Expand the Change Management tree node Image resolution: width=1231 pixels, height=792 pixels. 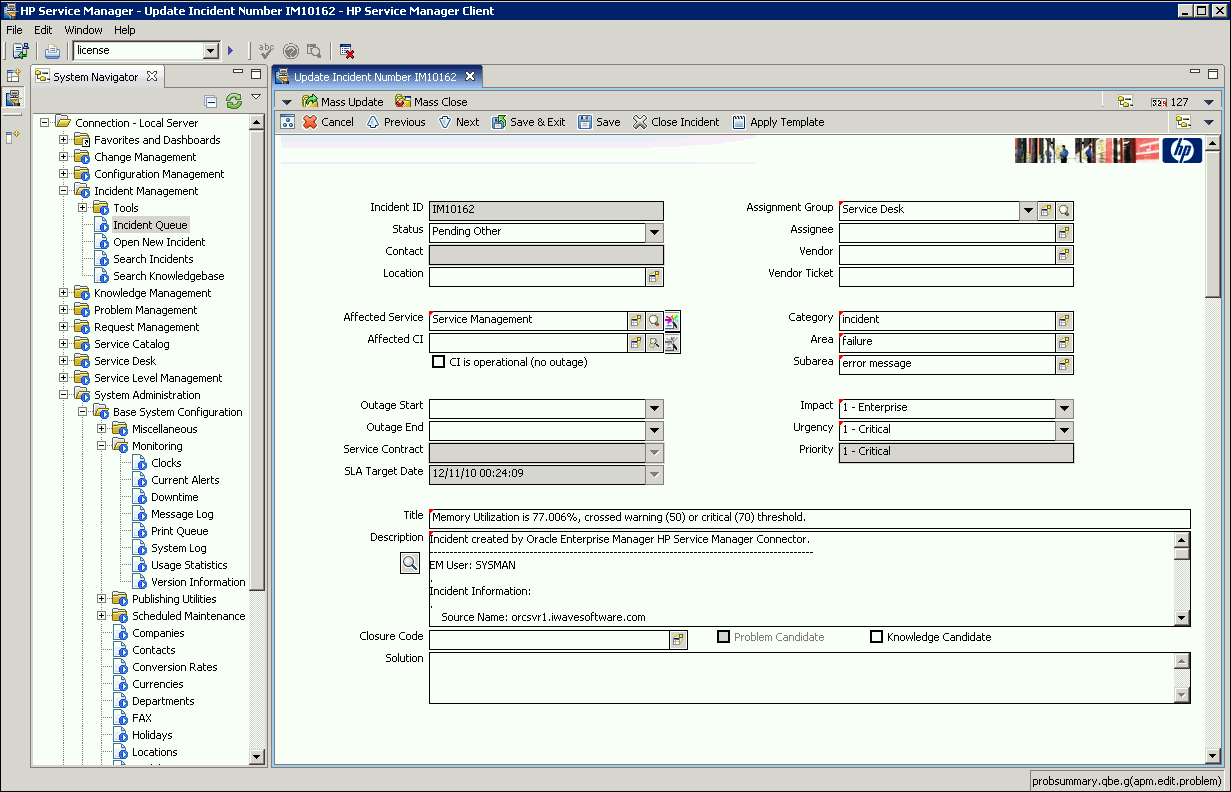click(64, 157)
